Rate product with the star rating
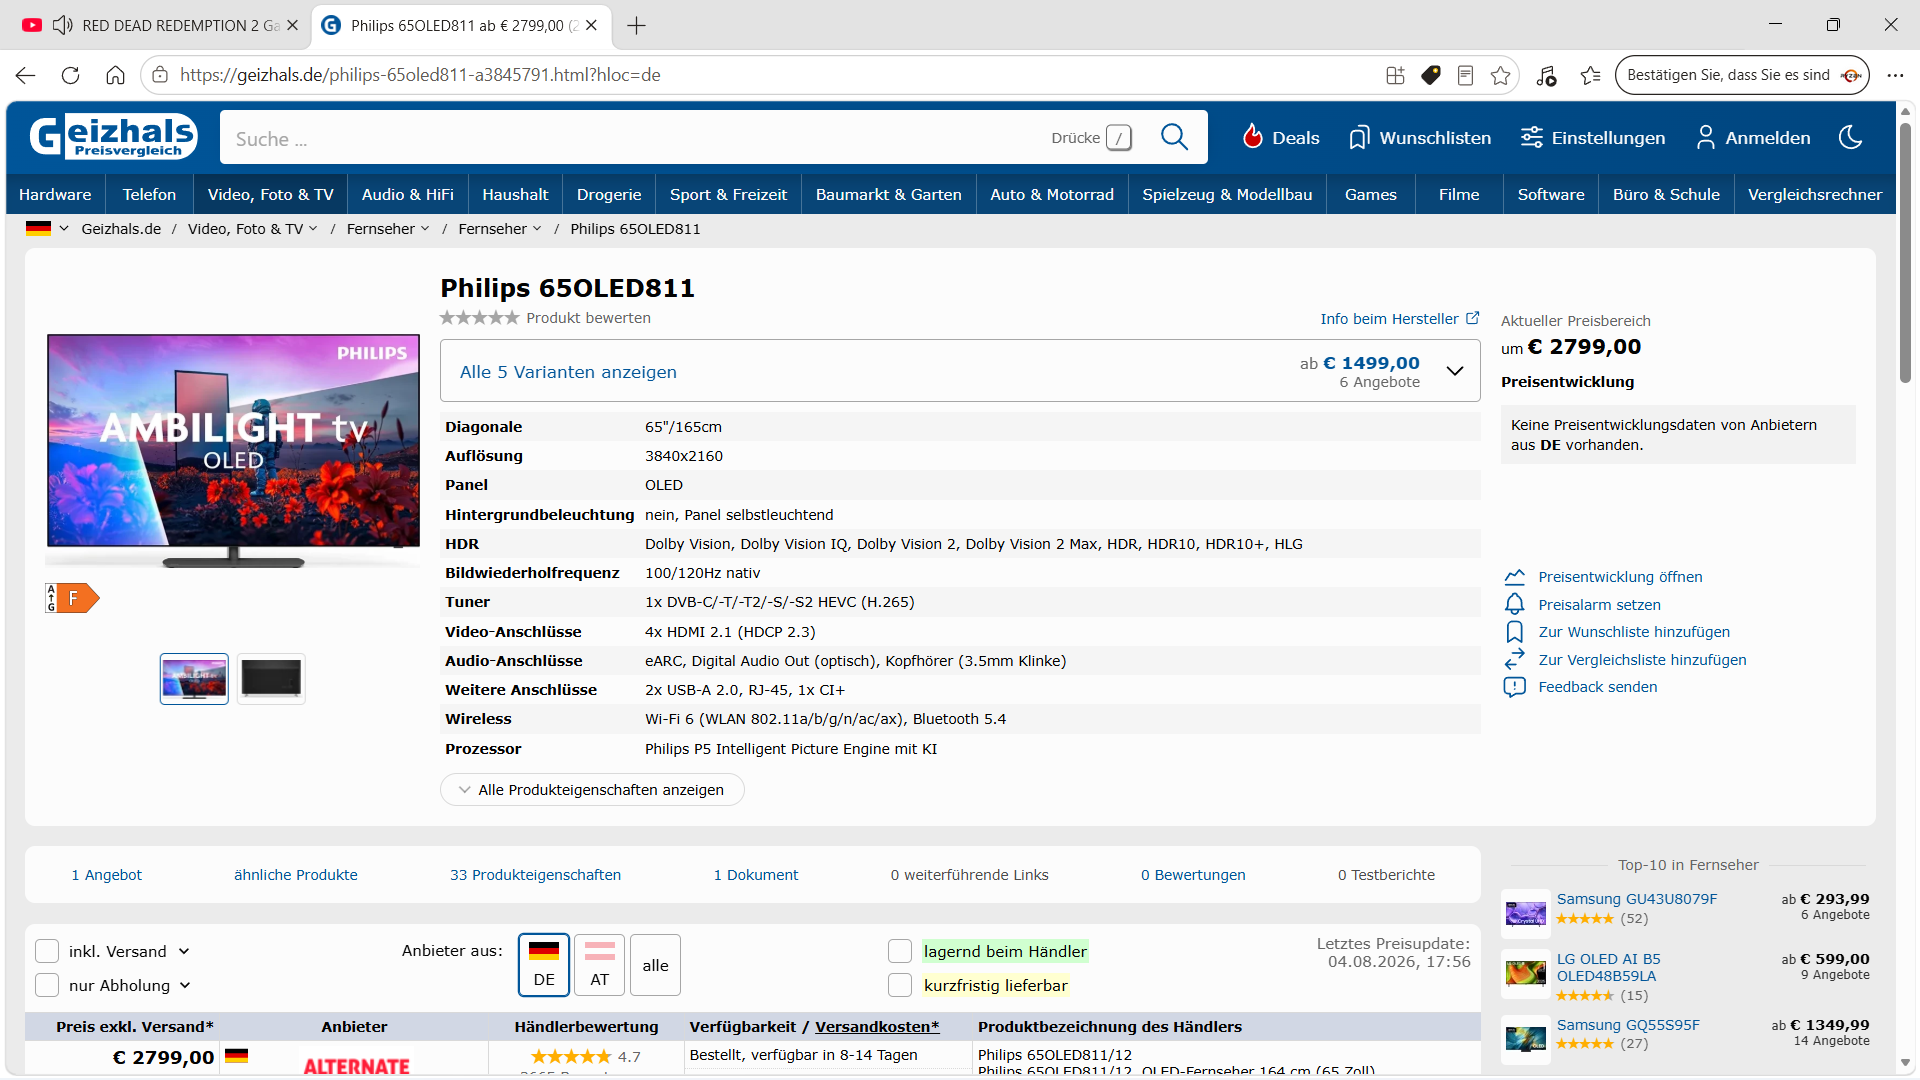 pos(480,318)
